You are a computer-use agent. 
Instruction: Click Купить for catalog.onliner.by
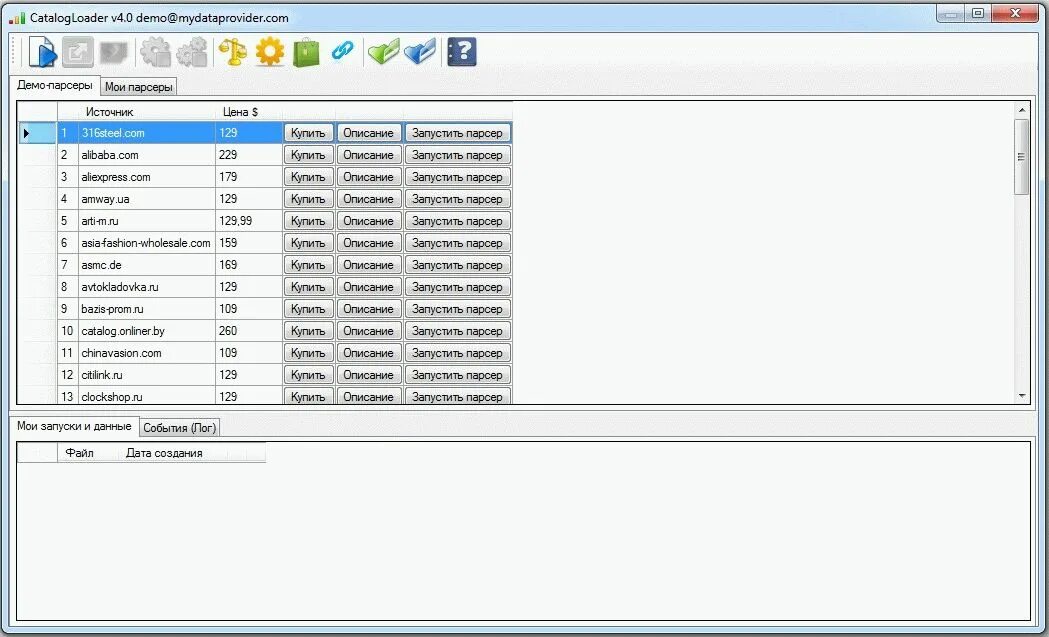[x=308, y=331]
